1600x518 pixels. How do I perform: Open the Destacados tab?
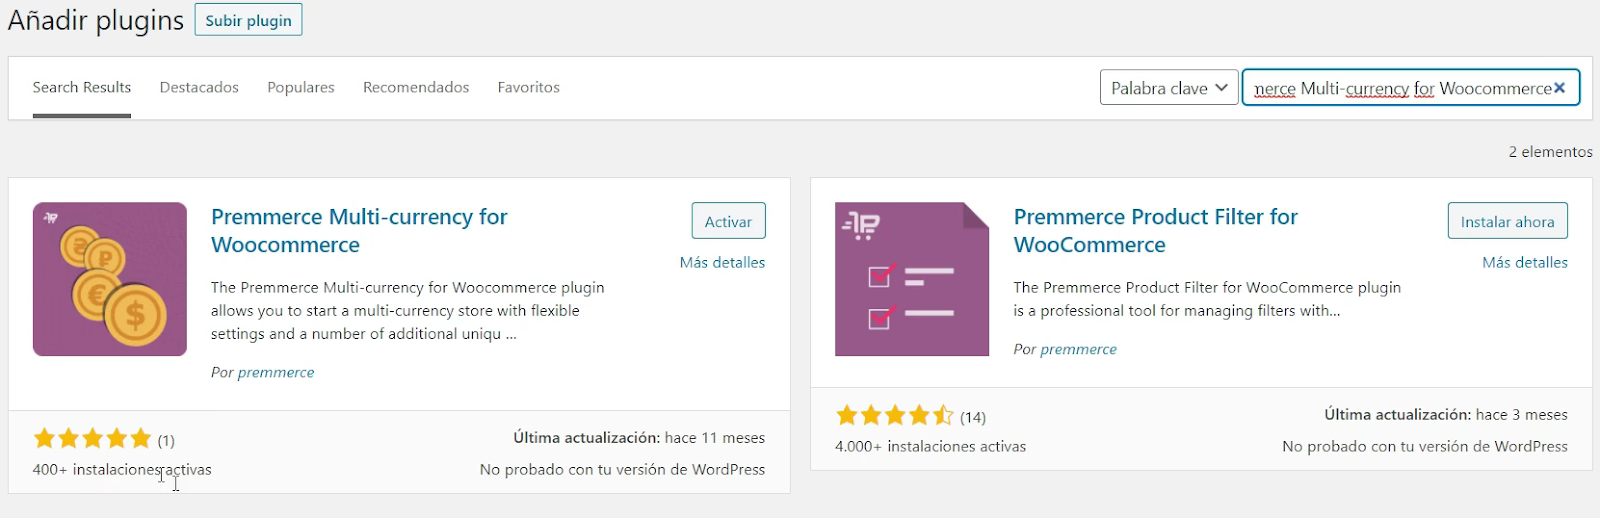199,87
